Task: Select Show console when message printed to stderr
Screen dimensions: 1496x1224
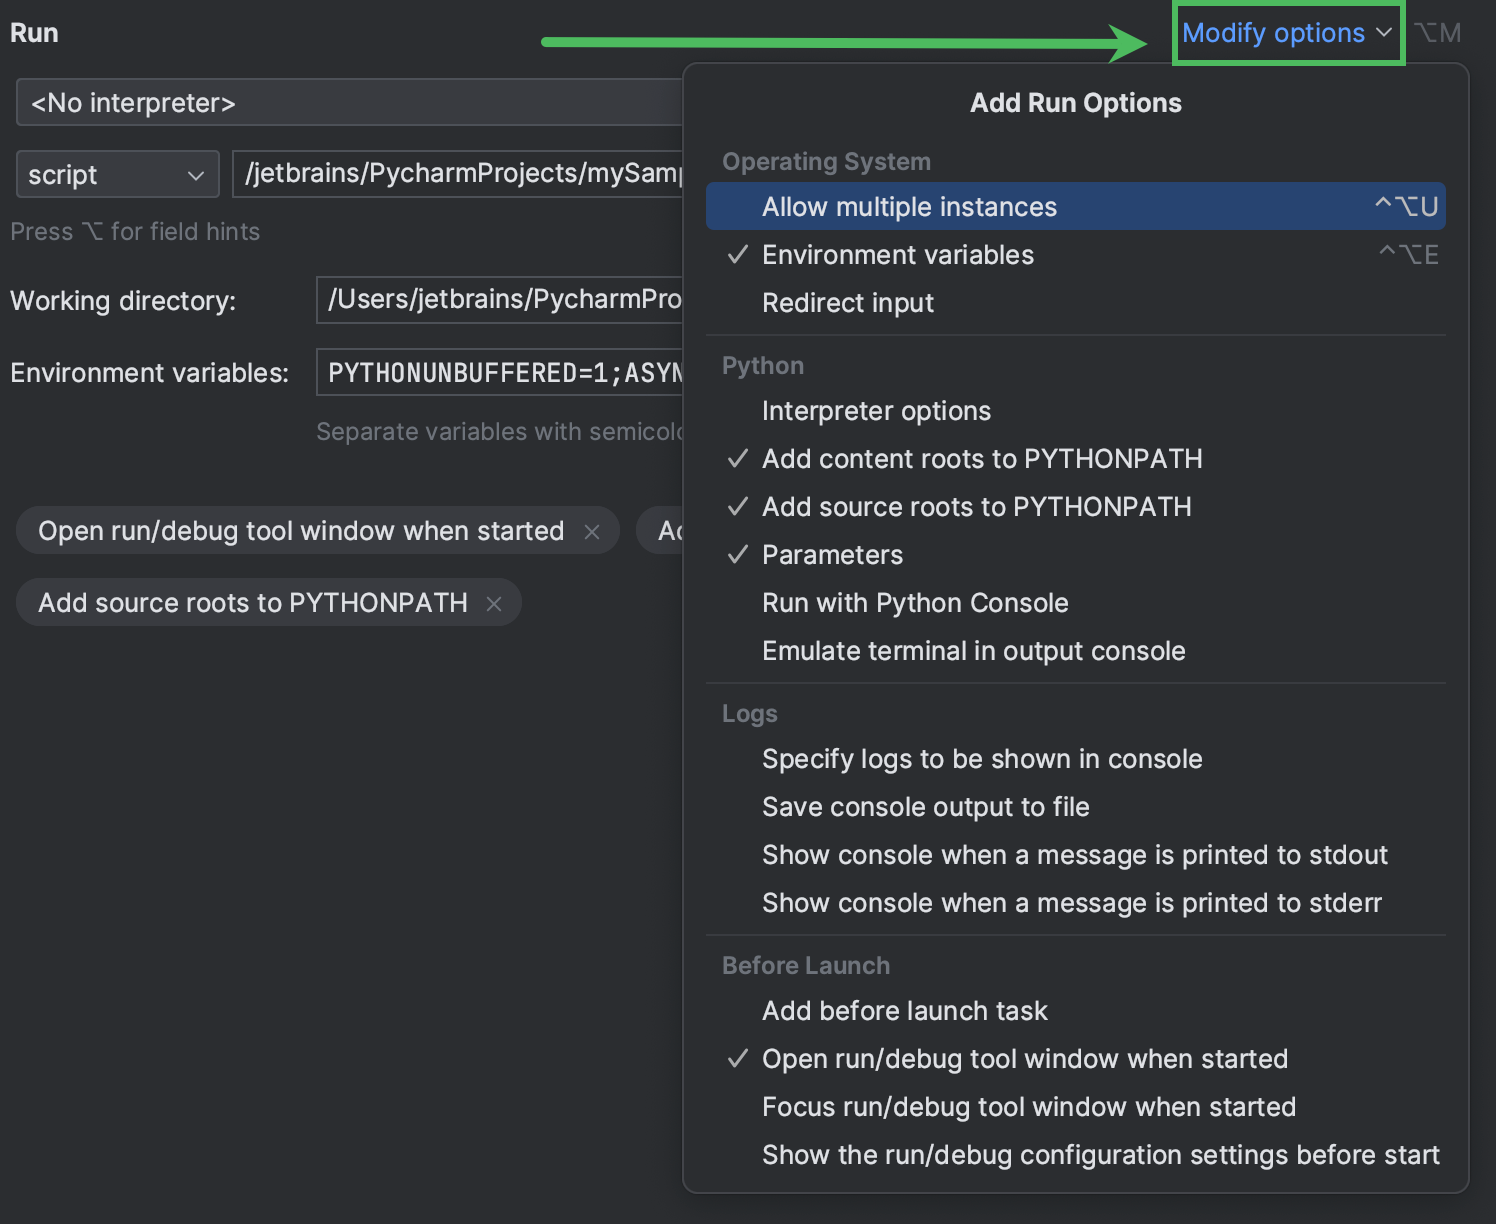Action: [x=1071, y=902]
